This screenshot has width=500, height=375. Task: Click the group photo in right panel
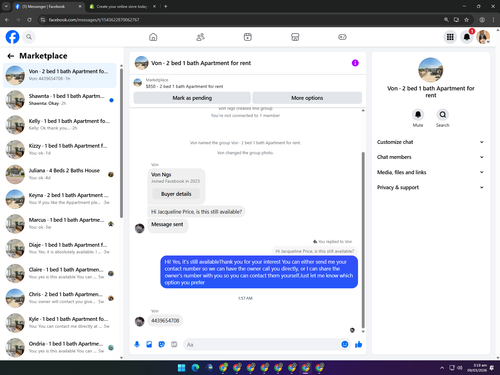(x=430, y=70)
